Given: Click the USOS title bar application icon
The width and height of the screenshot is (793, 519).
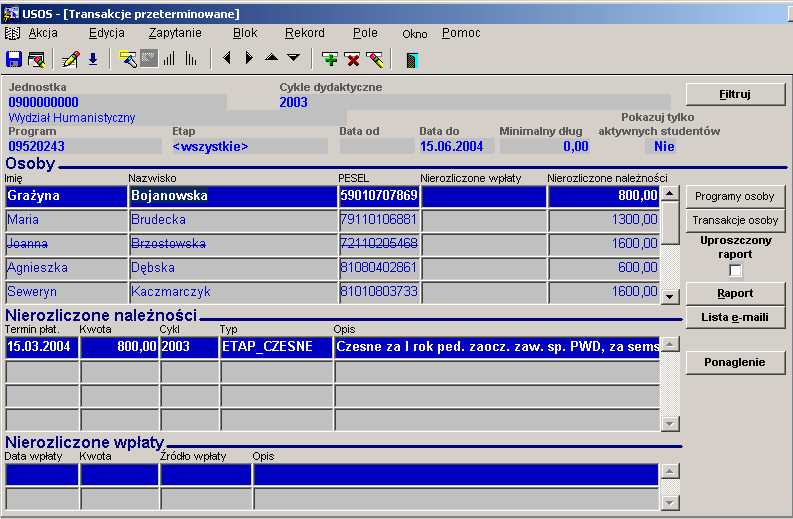Looking at the screenshot, I should (10, 14).
